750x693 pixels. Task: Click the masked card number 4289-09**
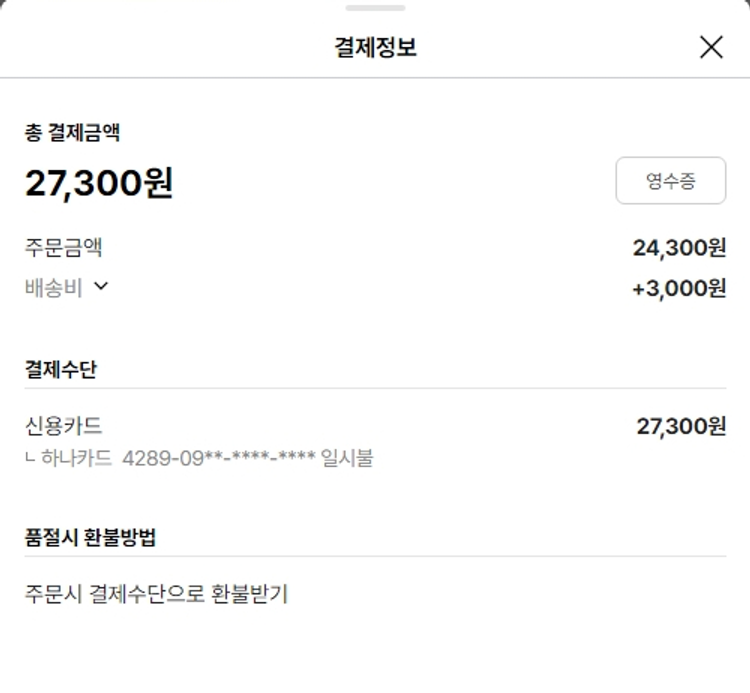(218, 459)
